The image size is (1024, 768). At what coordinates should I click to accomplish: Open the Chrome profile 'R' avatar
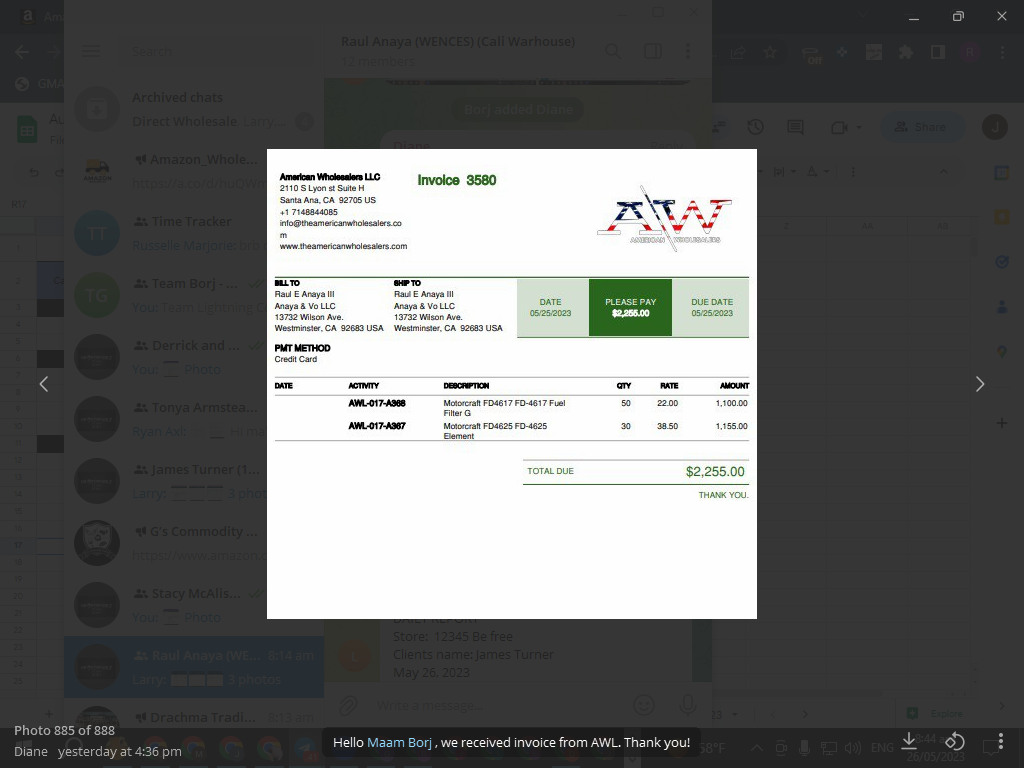970,52
